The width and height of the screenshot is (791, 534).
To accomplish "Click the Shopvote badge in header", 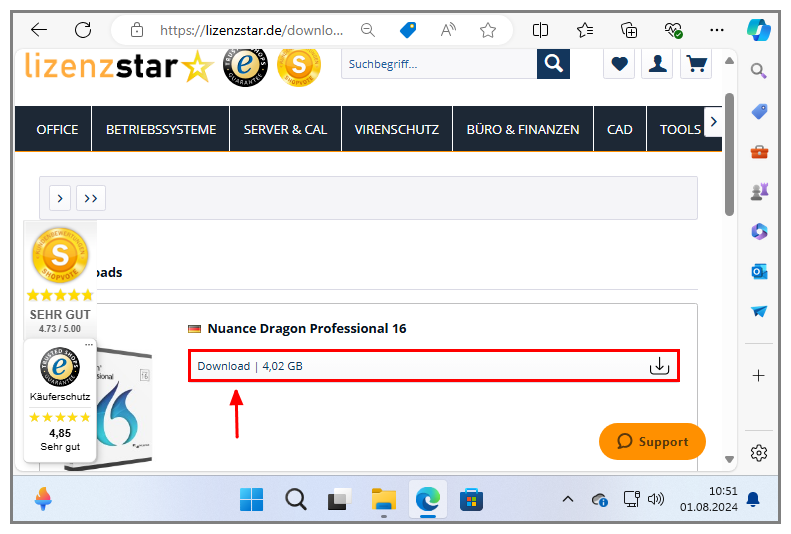I will coord(299,66).
